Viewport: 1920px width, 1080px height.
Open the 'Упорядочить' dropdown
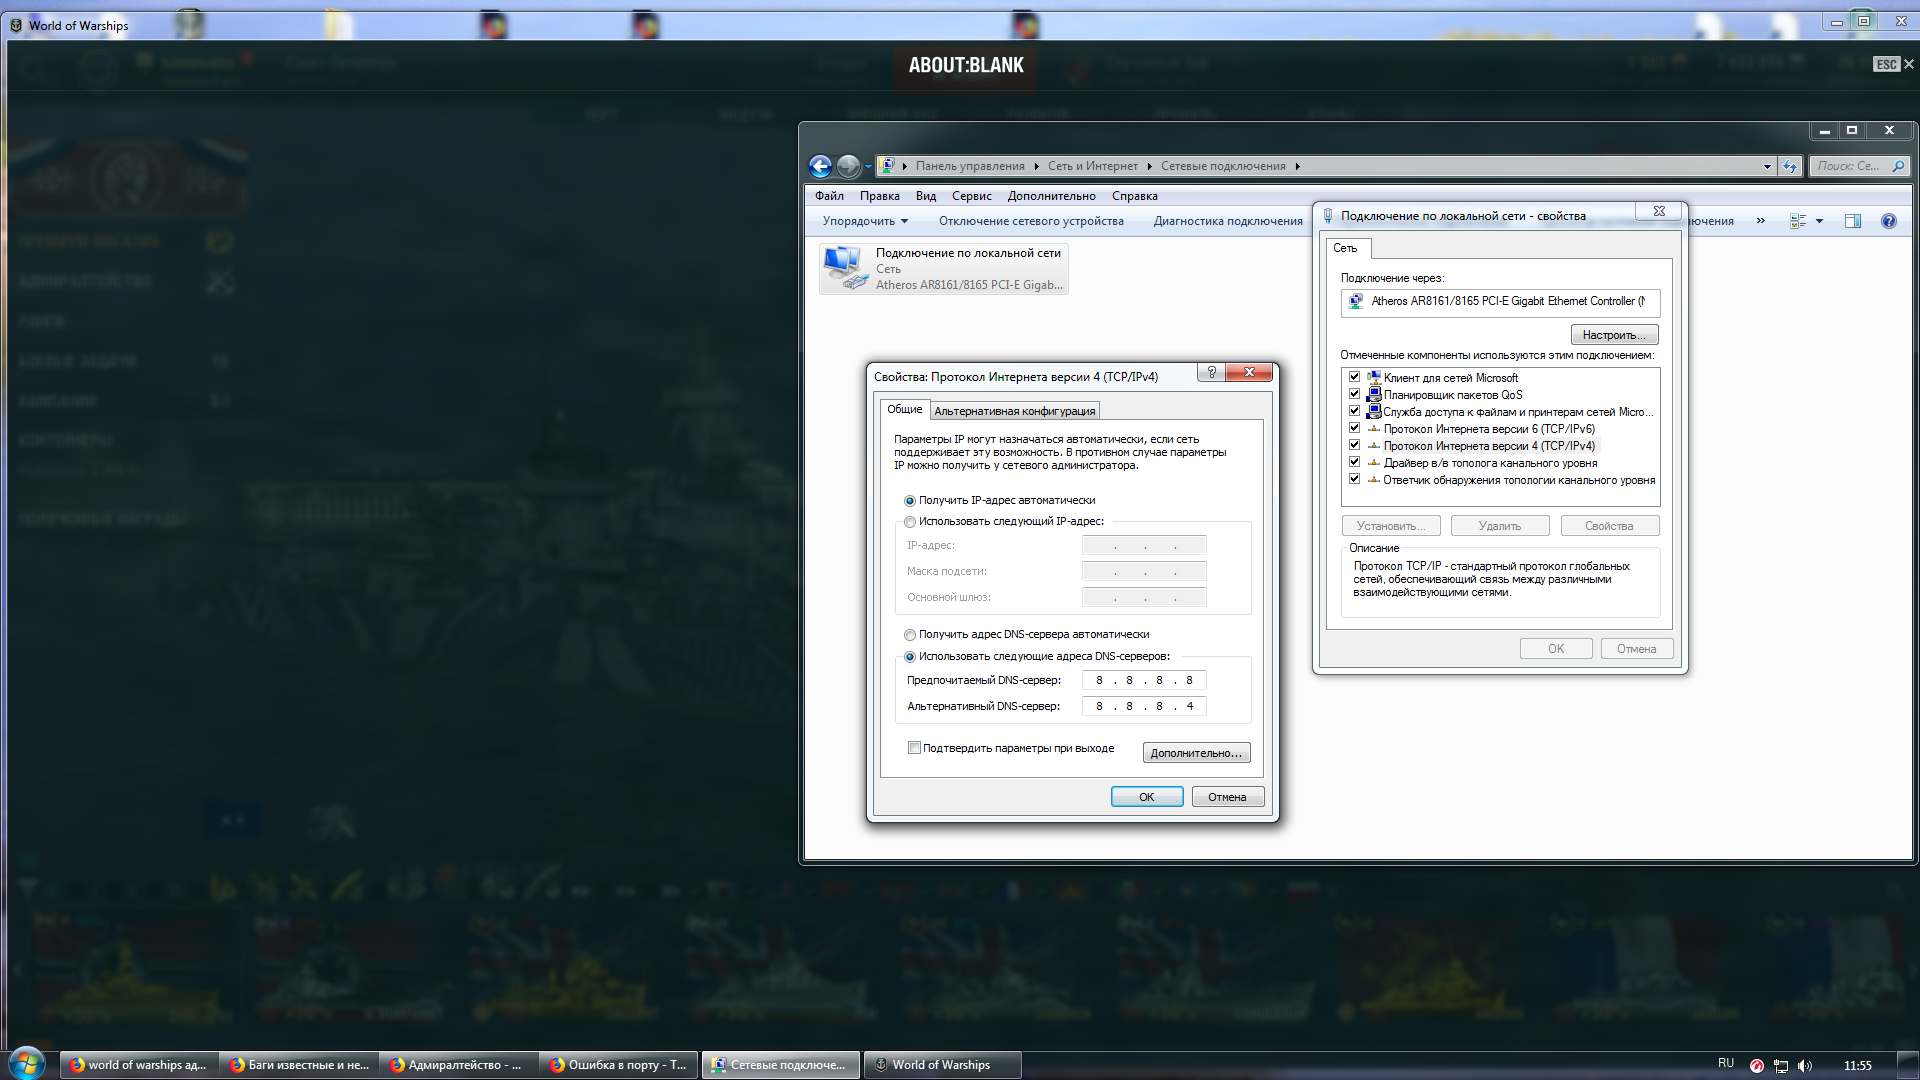(865, 221)
